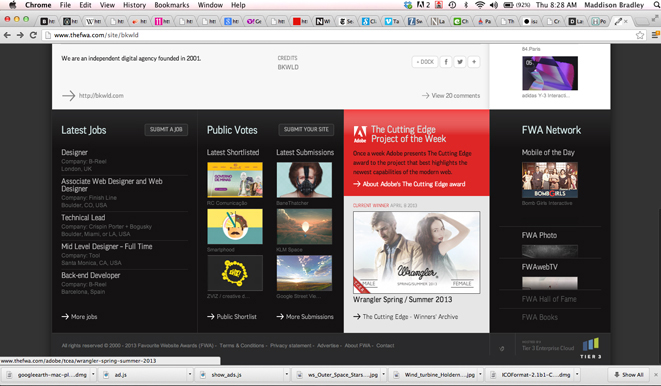The height and width of the screenshot is (386, 661).
Task: Open Technical Lead job listing
Action: click(x=83, y=217)
